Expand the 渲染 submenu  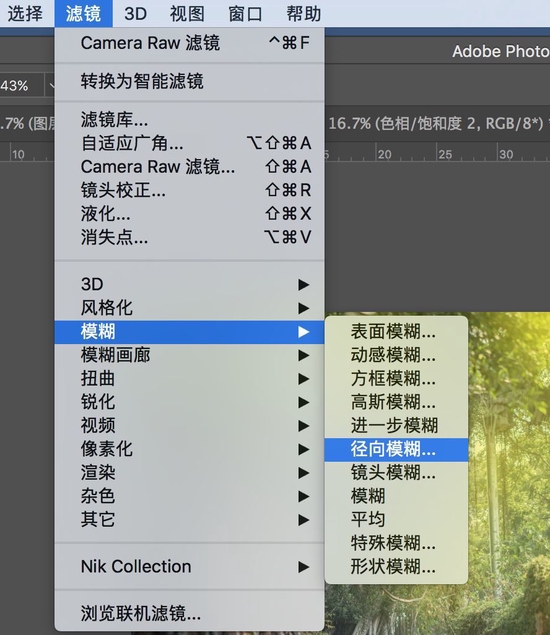189,473
